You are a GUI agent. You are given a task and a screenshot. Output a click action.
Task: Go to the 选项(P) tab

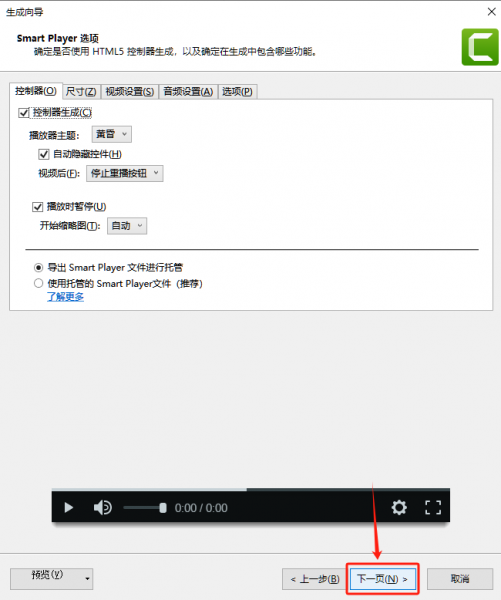point(237,92)
